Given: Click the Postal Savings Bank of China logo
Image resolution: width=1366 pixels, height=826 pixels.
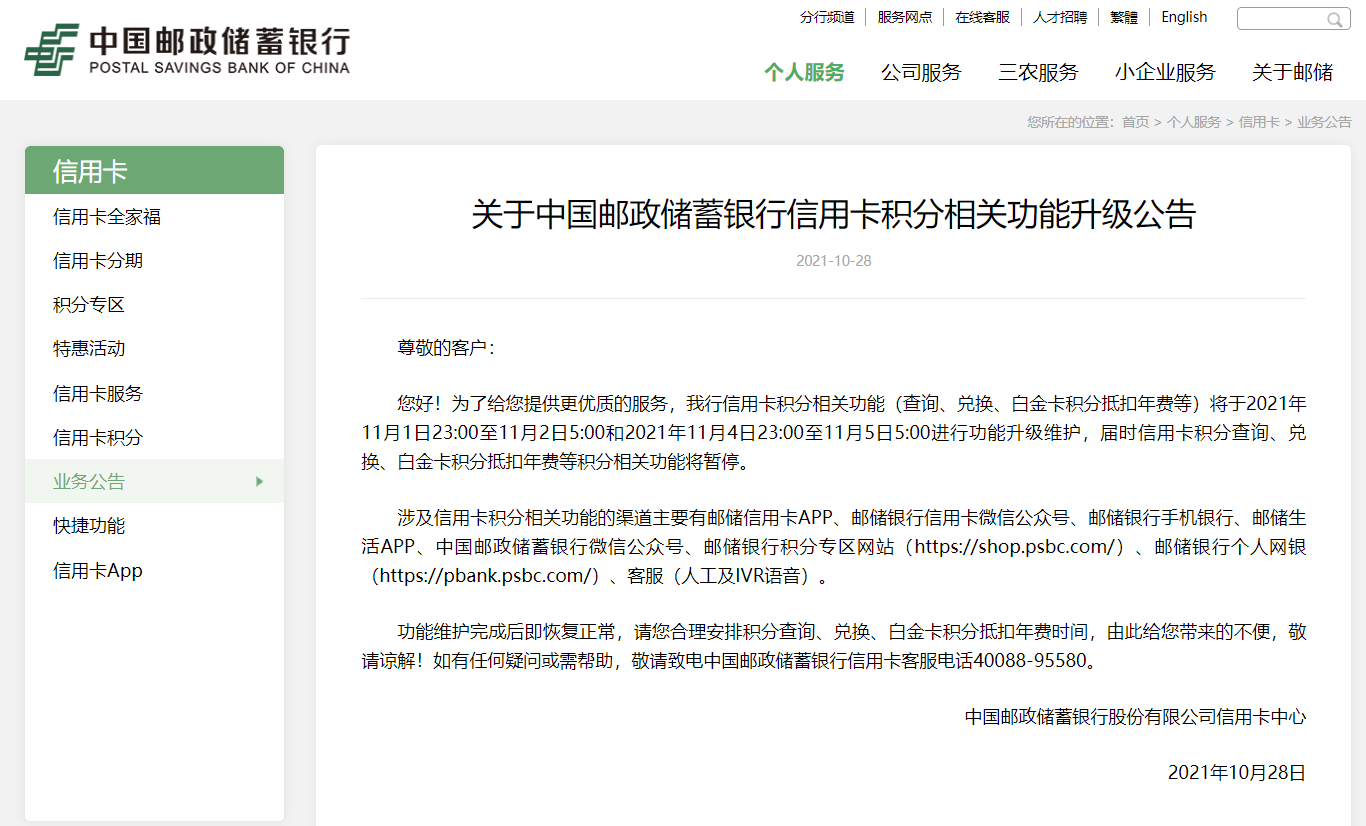Looking at the screenshot, I should click(x=187, y=50).
